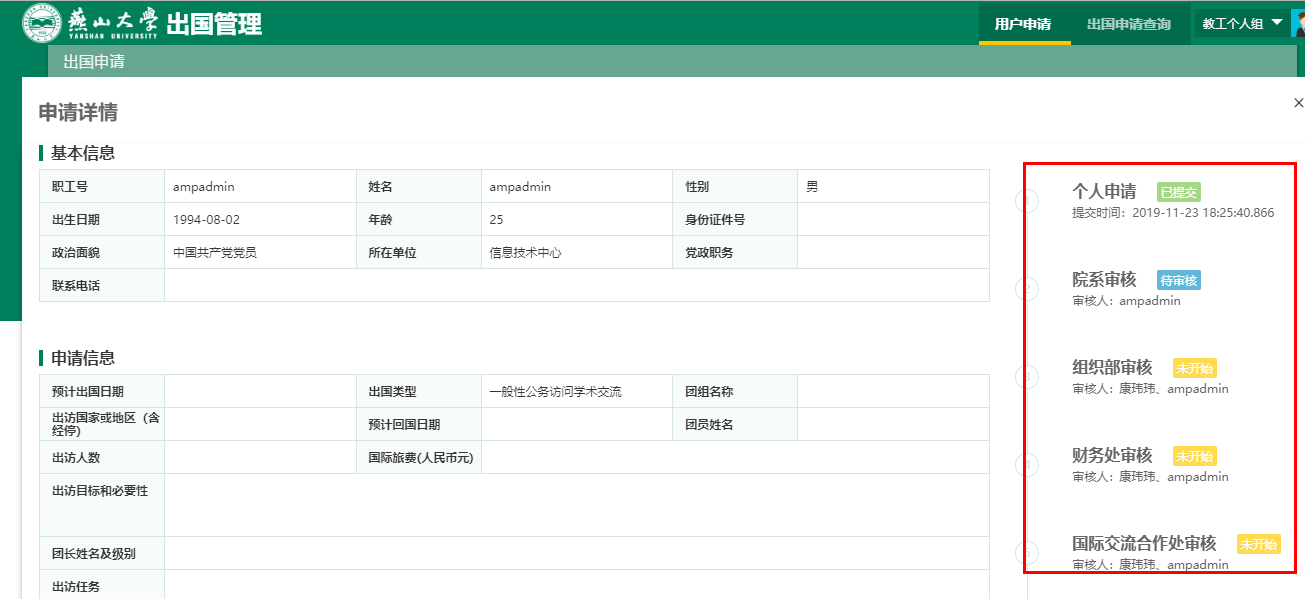This screenshot has height=599, width=1305.
Task: Click the step circle beside 院系审核
Action: click(x=1027, y=289)
